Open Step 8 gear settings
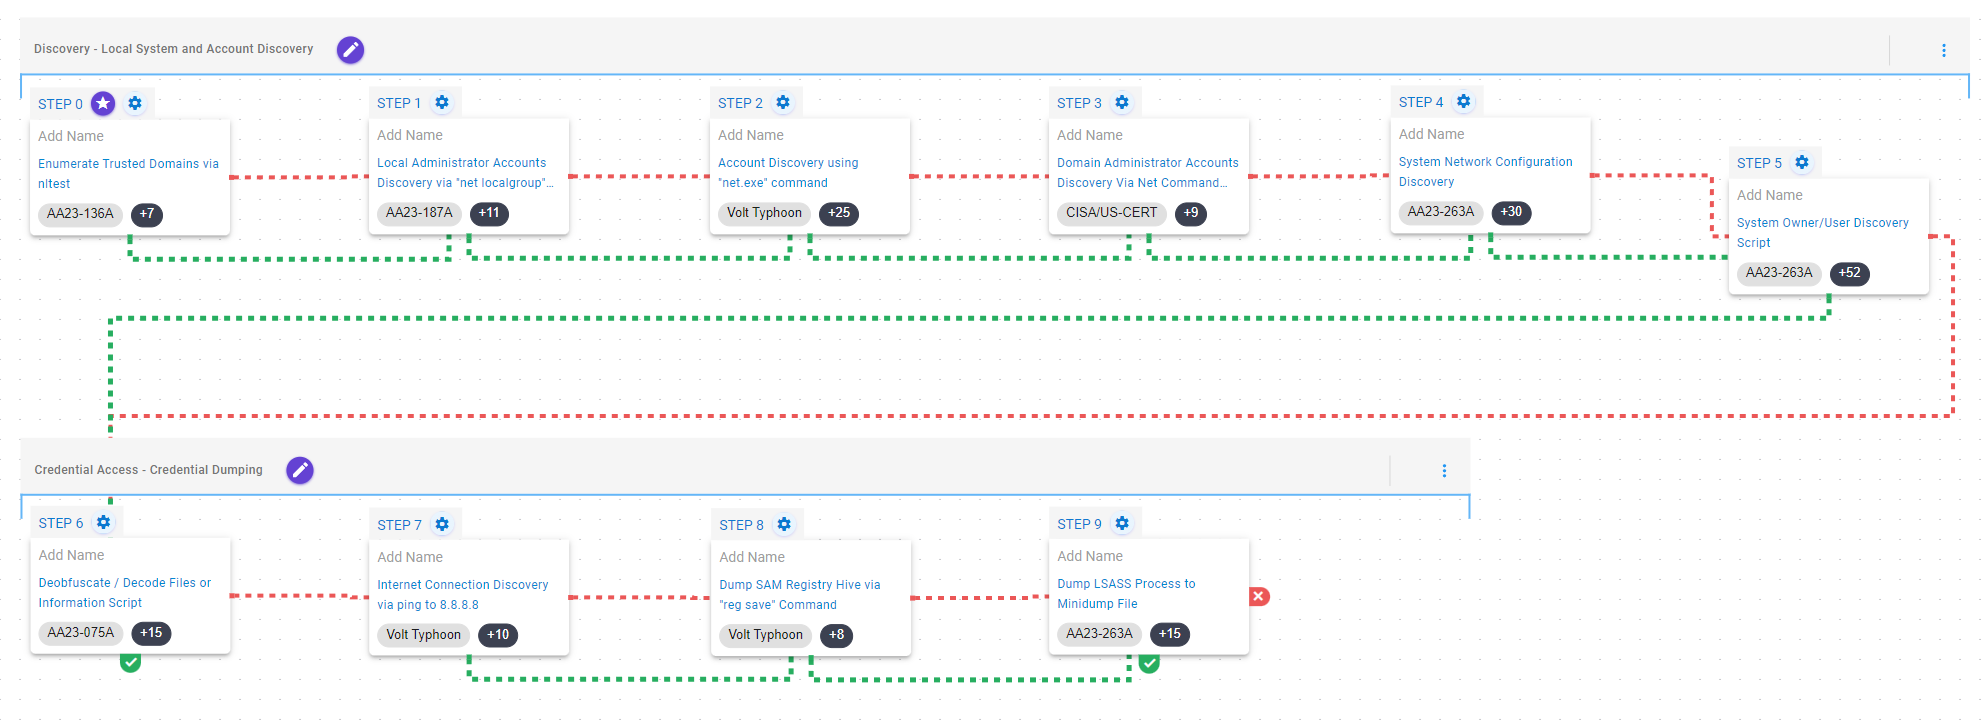Image resolution: width=1984 pixels, height=723 pixels. [x=784, y=524]
